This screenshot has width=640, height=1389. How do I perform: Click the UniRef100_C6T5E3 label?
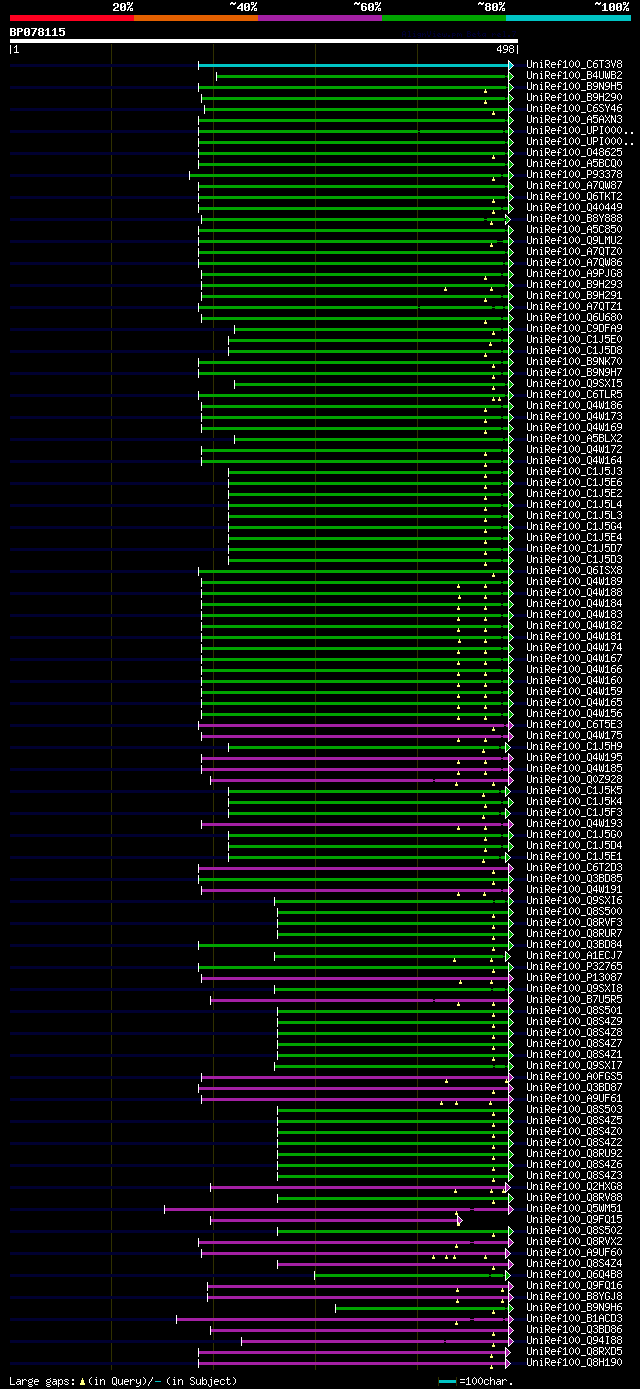(x=574, y=724)
